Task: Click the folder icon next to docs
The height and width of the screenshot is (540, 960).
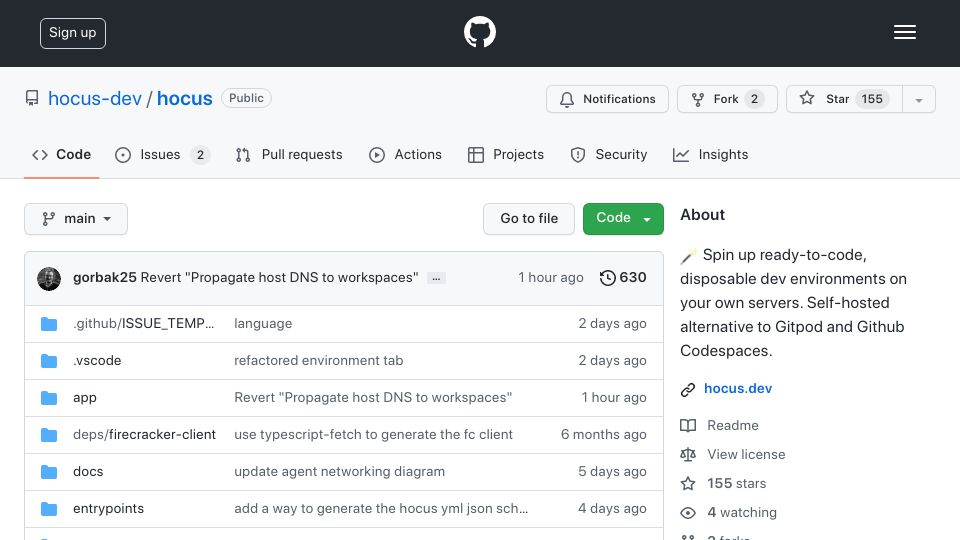Action: 49,472
